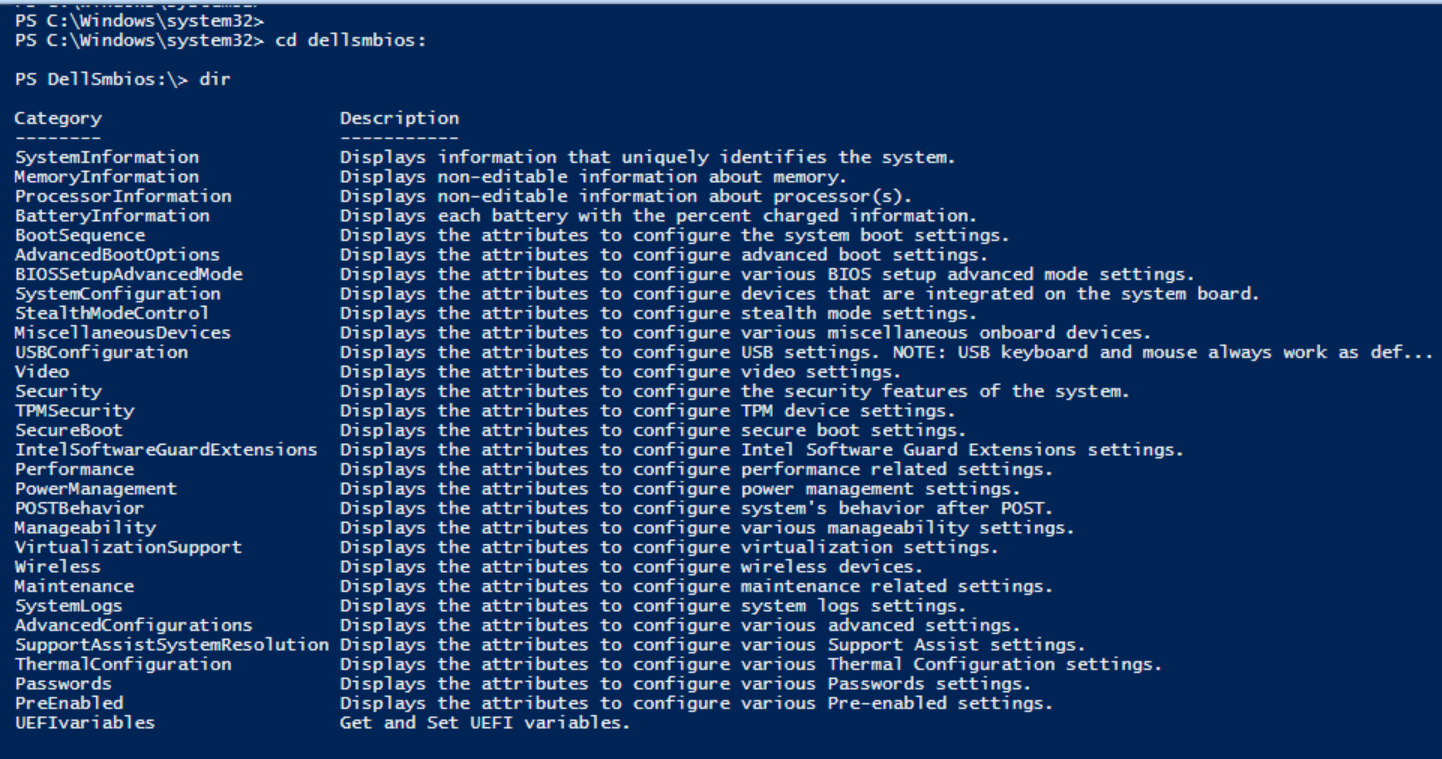
Task: Select the BootSequence category entry
Action: [x=80, y=235]
